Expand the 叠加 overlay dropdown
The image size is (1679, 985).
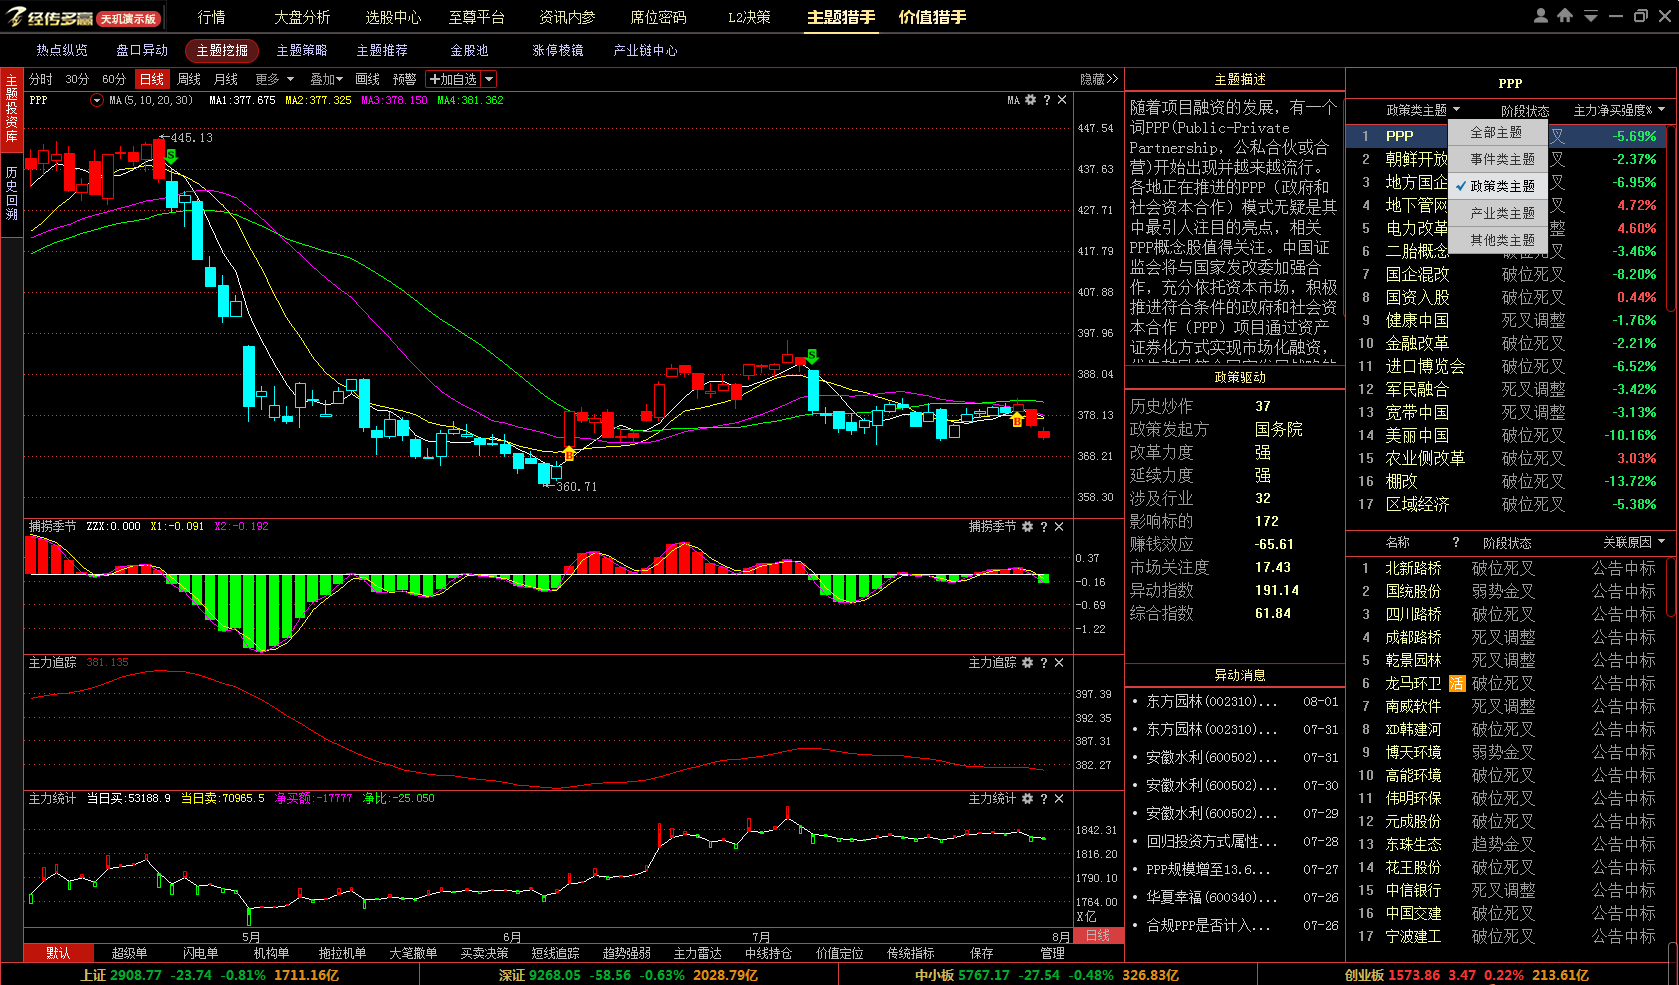(x=326, y=79)
